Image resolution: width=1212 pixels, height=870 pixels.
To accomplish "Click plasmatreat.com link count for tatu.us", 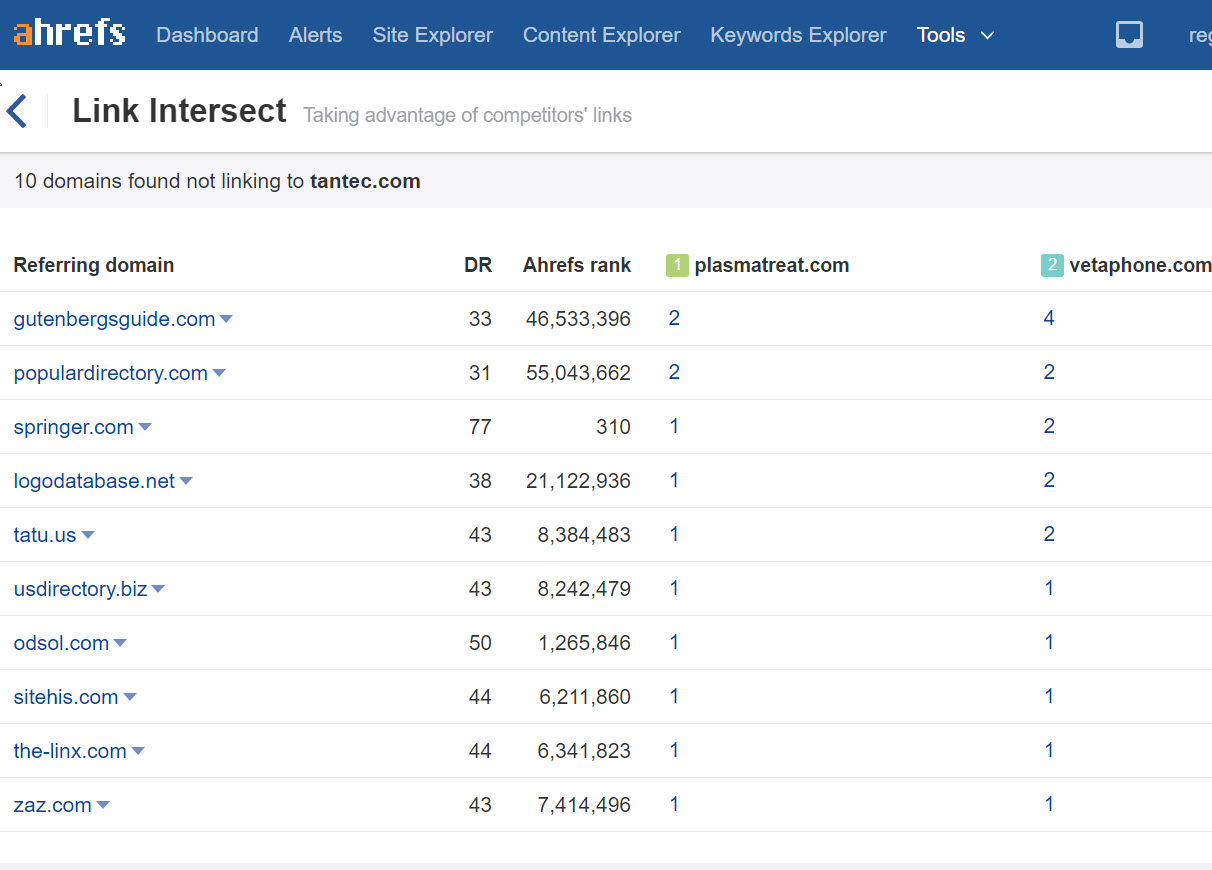I will click(674, 534).
